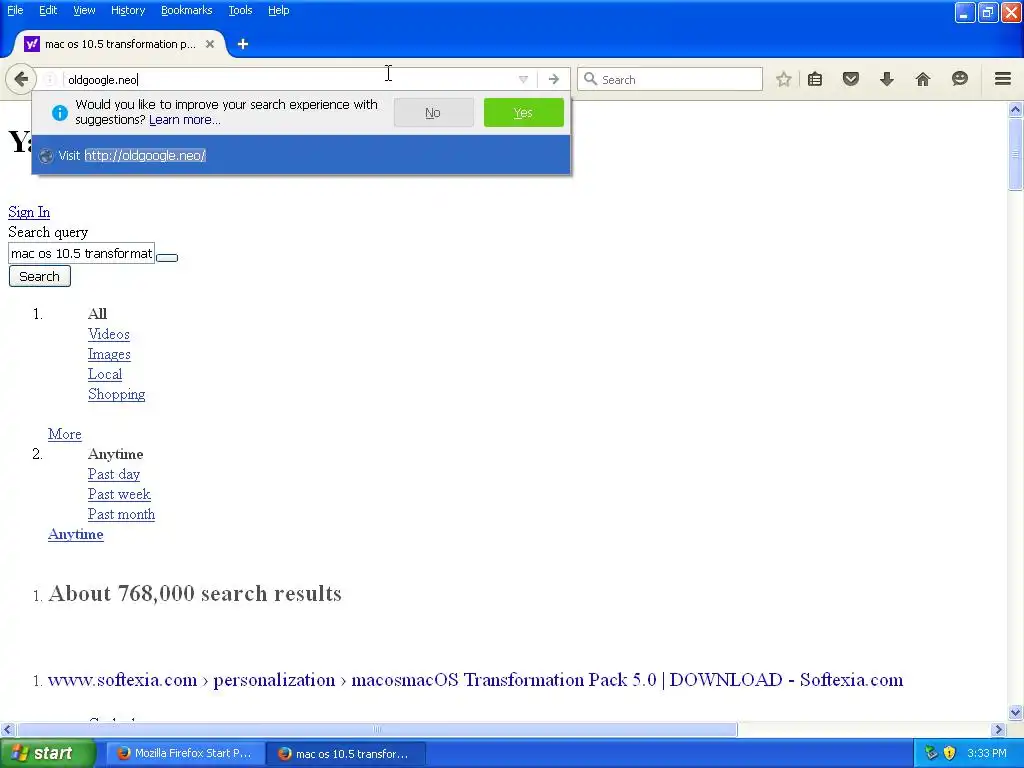Click the Sign In link
Image resolution: width=1024 pixels, height=768 pixels.
pos(29,212)
